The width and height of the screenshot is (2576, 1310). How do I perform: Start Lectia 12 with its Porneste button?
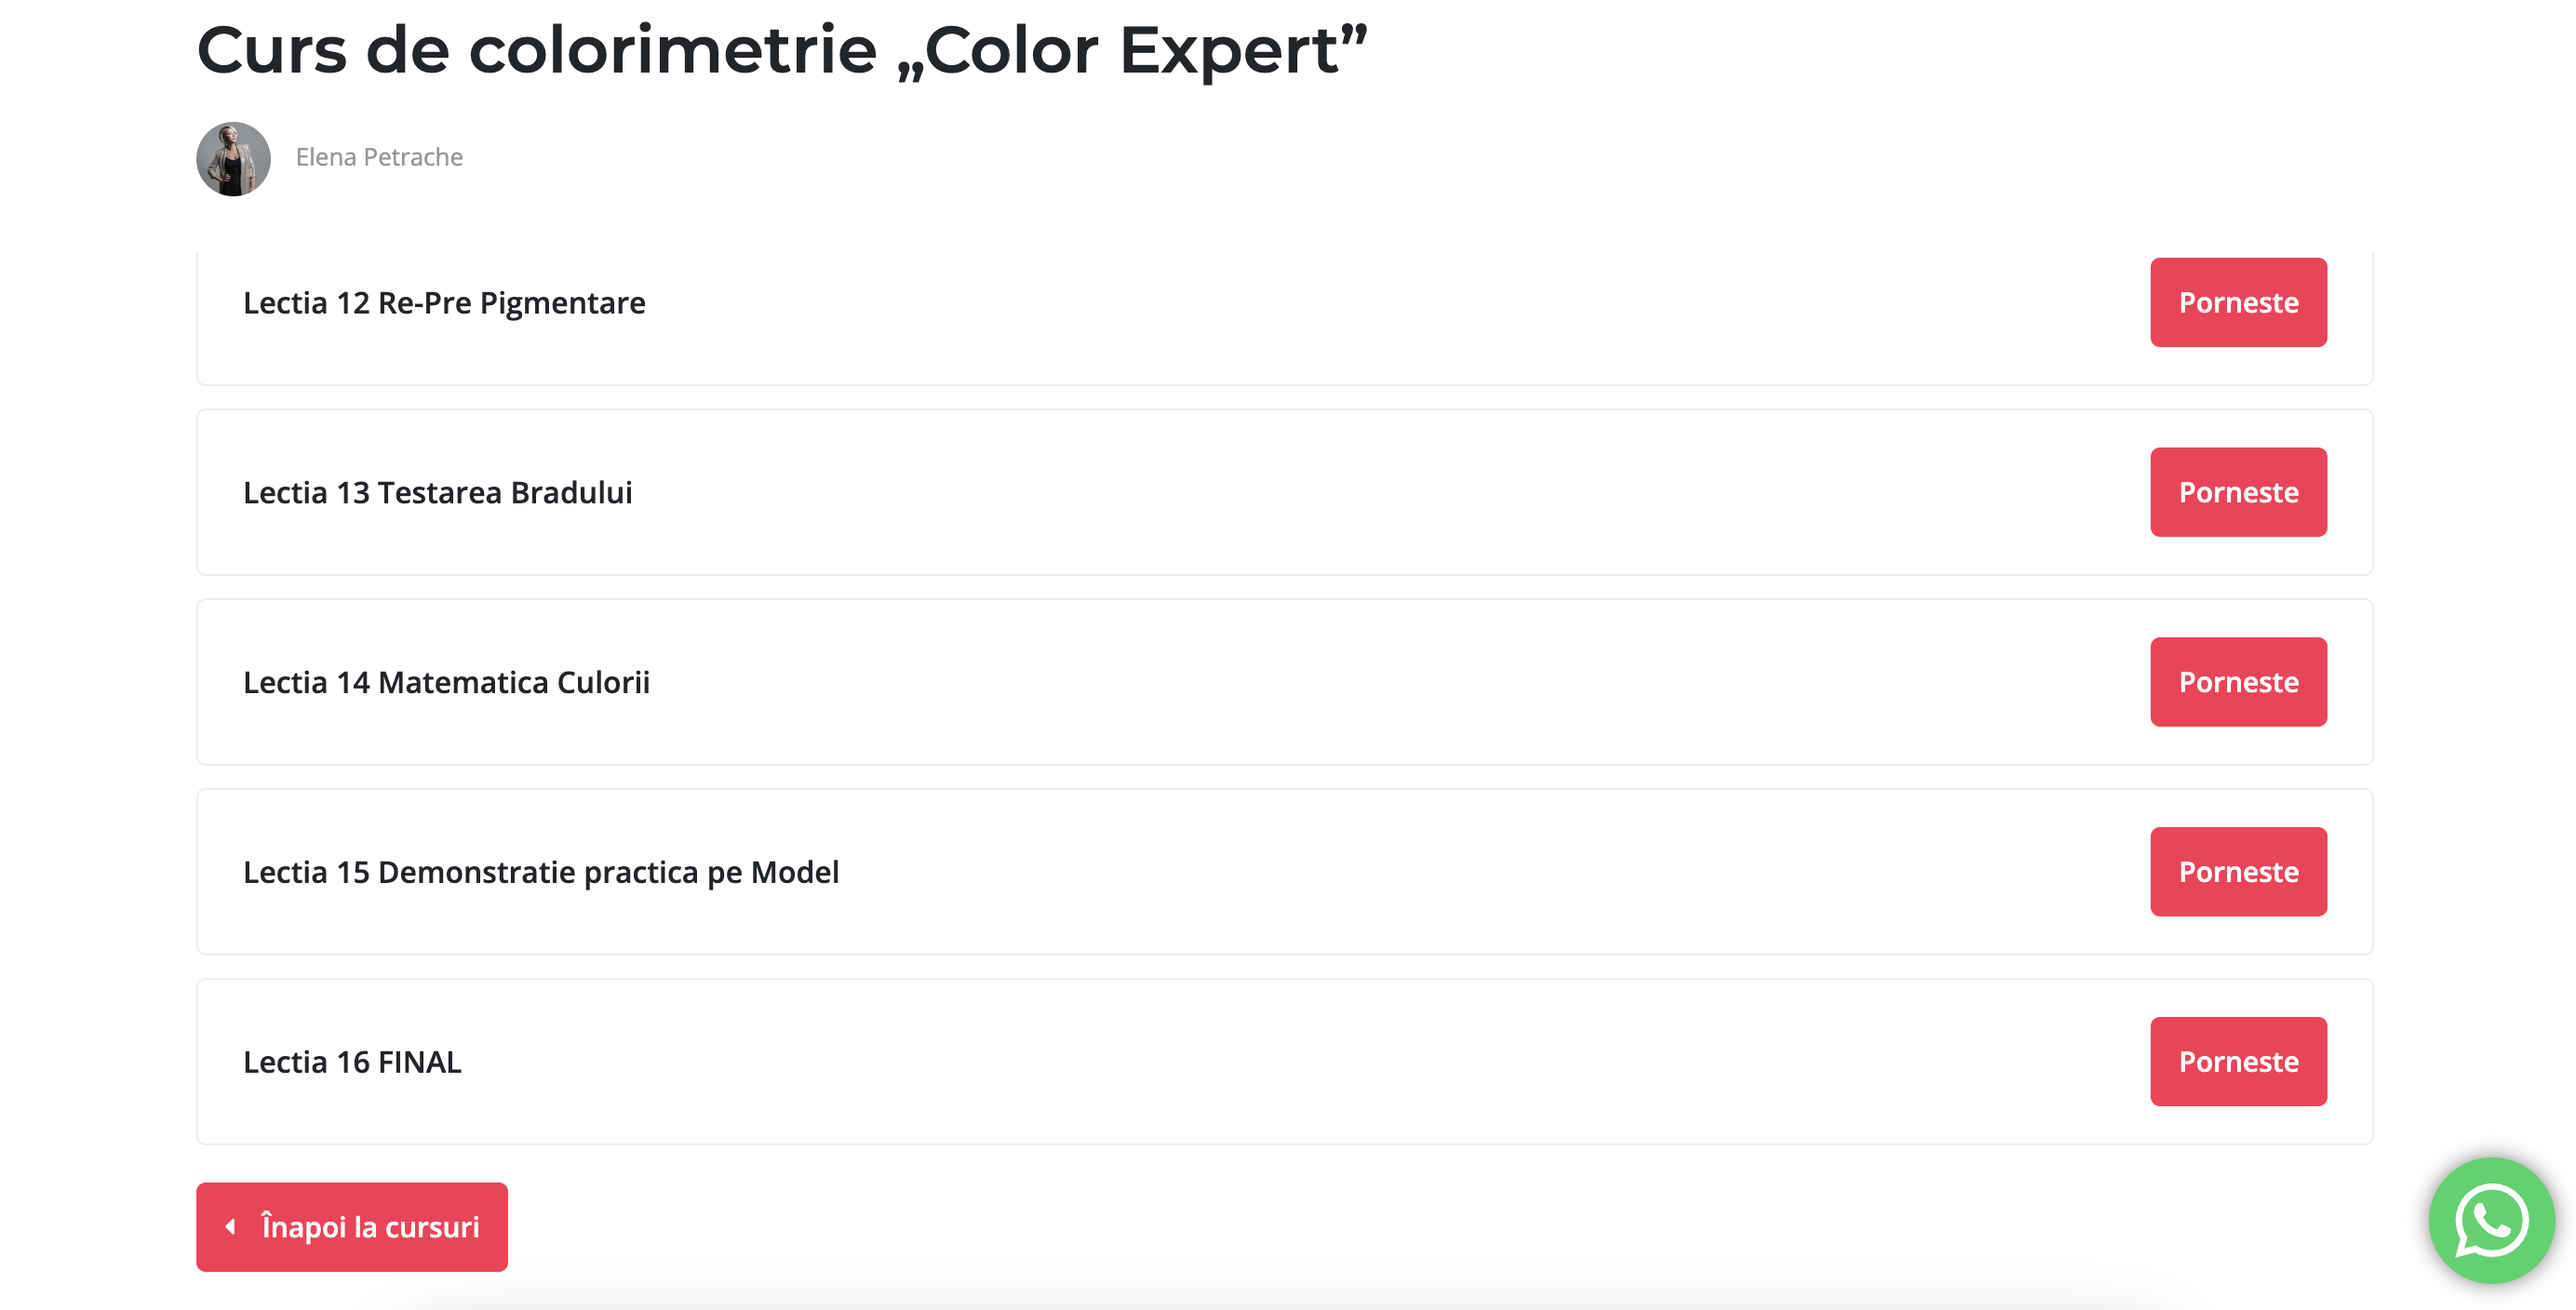[2237, 302]
